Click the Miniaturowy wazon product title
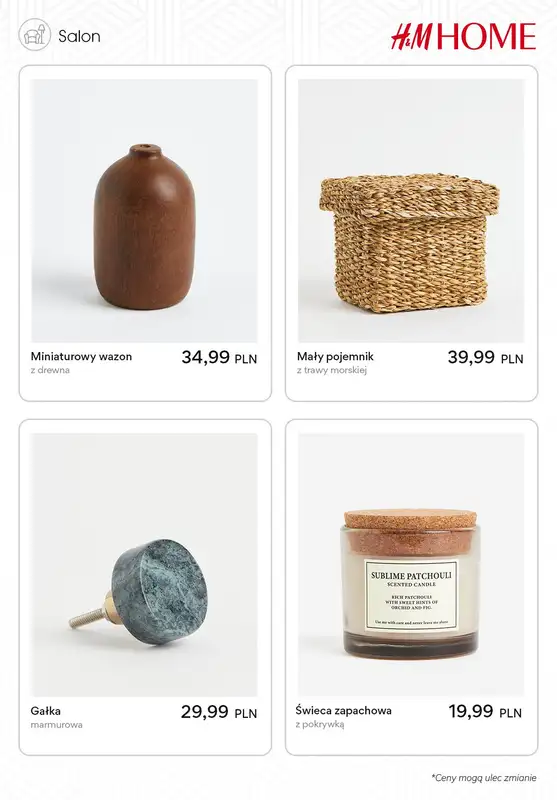557x800 pixels. tap(81, 356)
